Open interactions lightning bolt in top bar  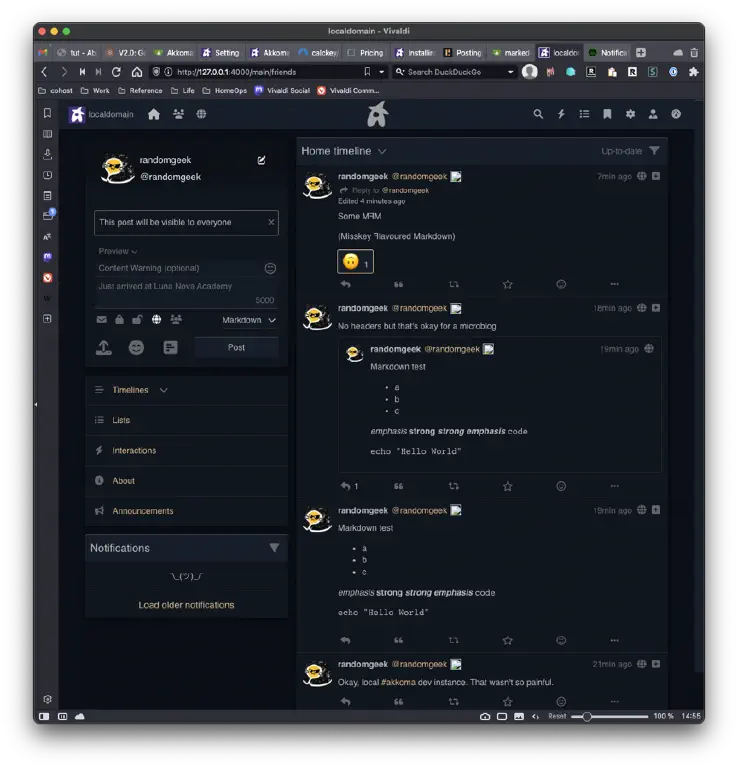point(561,114)
